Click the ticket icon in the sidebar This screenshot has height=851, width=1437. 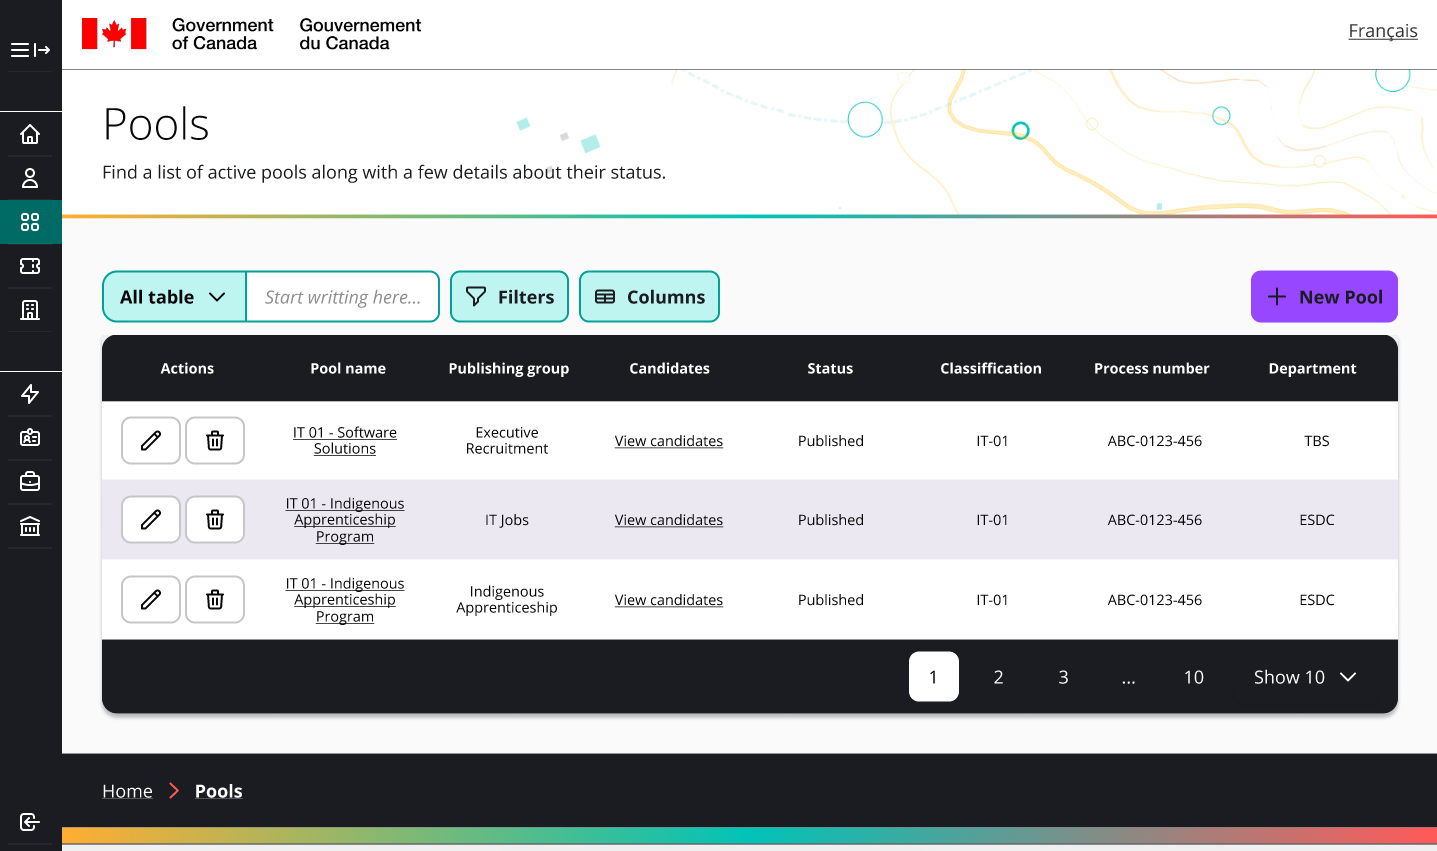31,265
